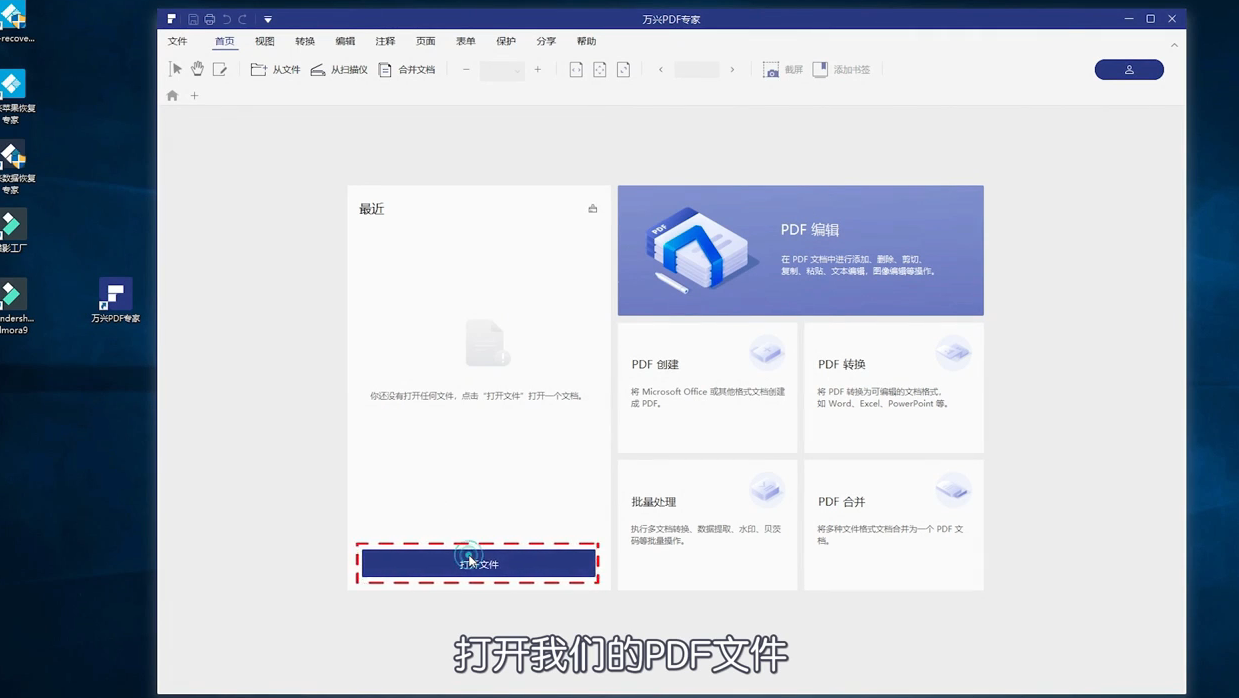This screenshot has height=698, width=1239.
Task: Click the home tab icon
Action: (x=172, y=96)
